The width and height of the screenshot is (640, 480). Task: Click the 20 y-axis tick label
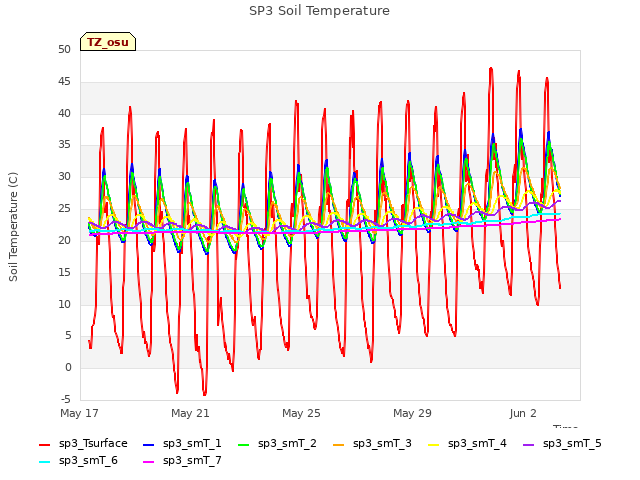click(x=64, y=240)
